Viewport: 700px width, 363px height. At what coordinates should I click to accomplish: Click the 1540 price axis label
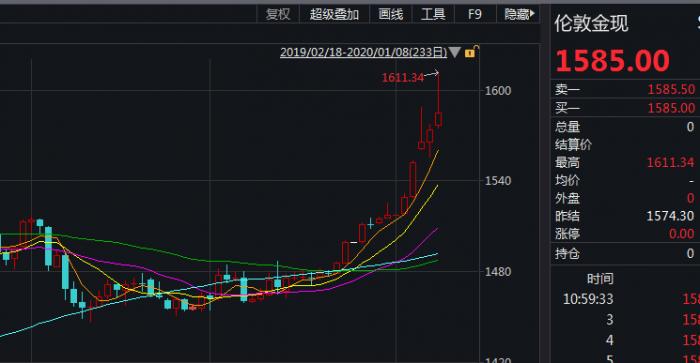click(498, 181)
